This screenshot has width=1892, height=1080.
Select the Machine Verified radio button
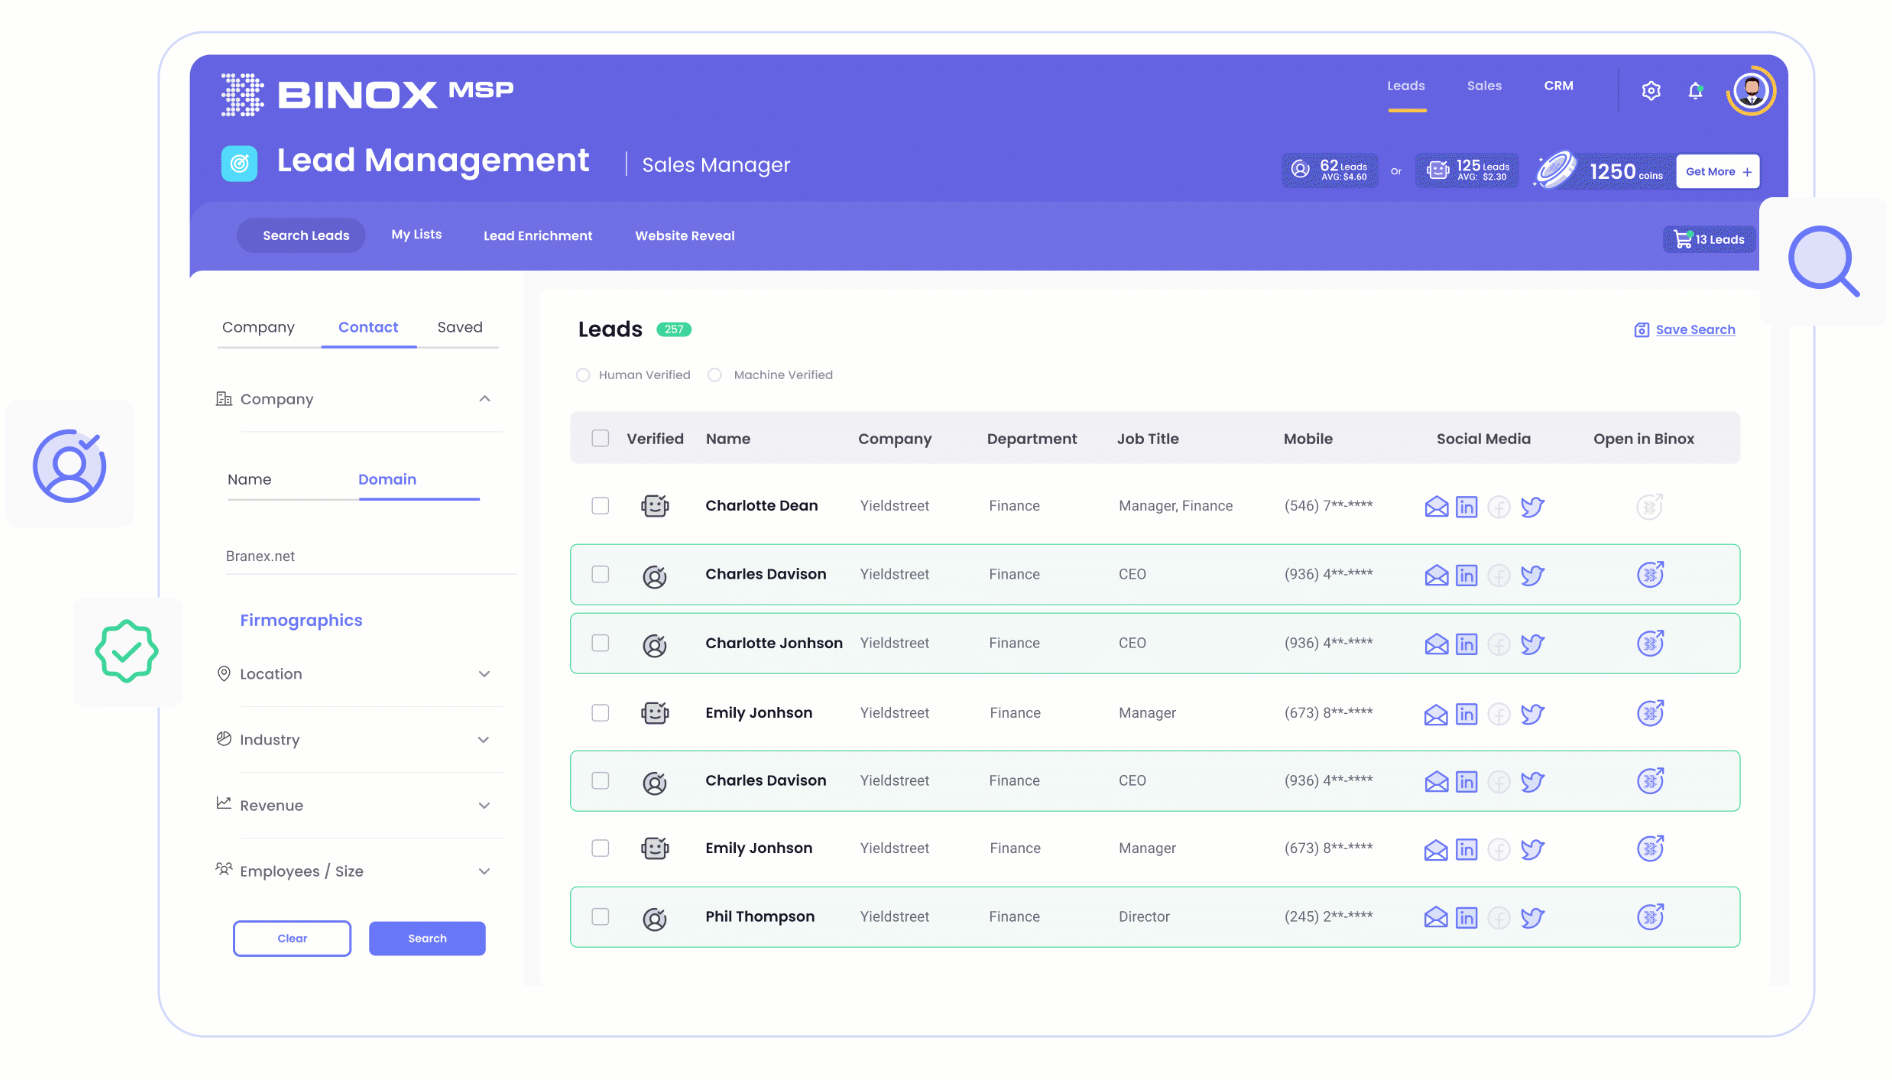715,375
